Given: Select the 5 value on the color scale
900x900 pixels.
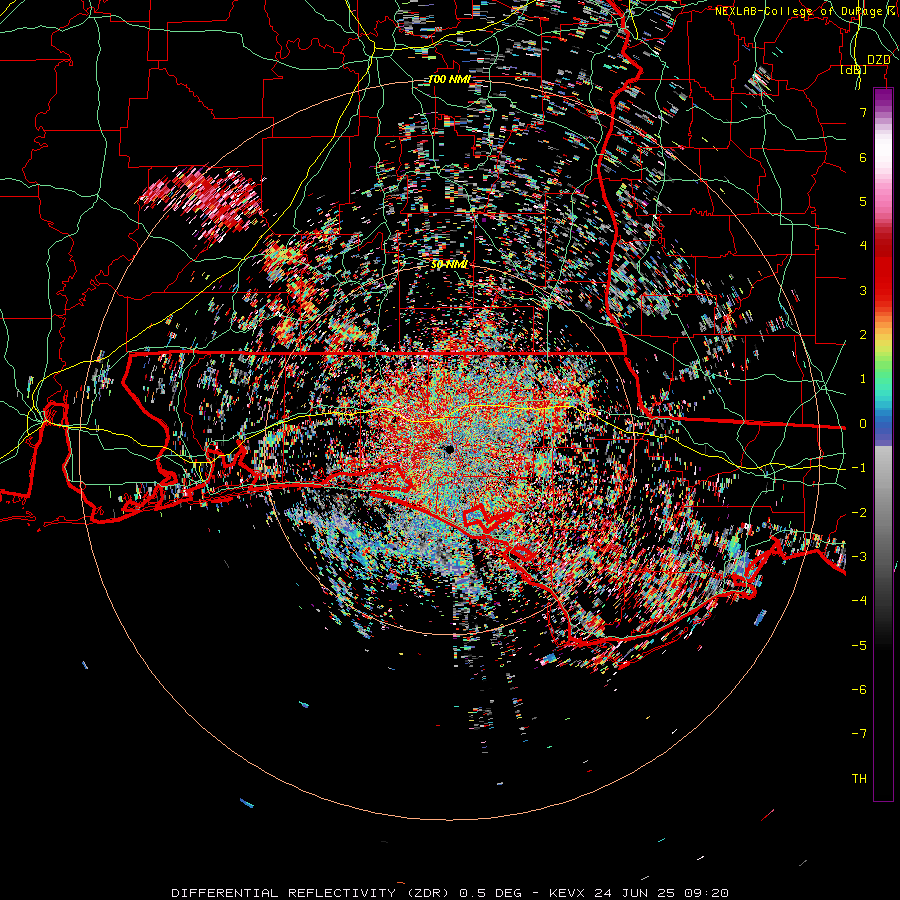Looking at the screenshot, I should click(863, 201).
